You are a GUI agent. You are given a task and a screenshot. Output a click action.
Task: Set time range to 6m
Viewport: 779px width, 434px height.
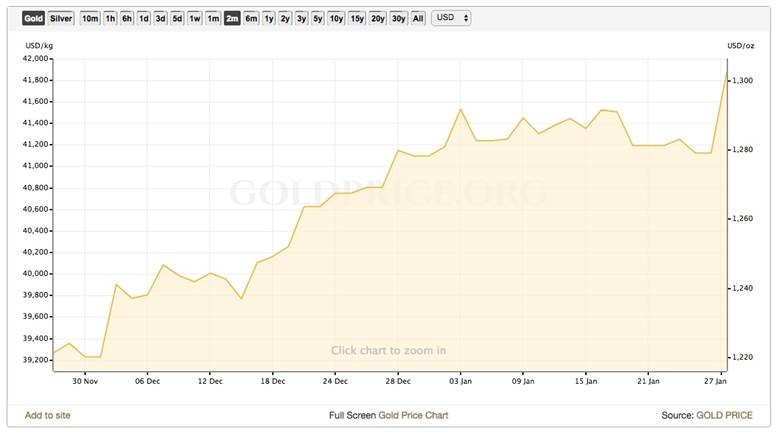coord(251,18)
